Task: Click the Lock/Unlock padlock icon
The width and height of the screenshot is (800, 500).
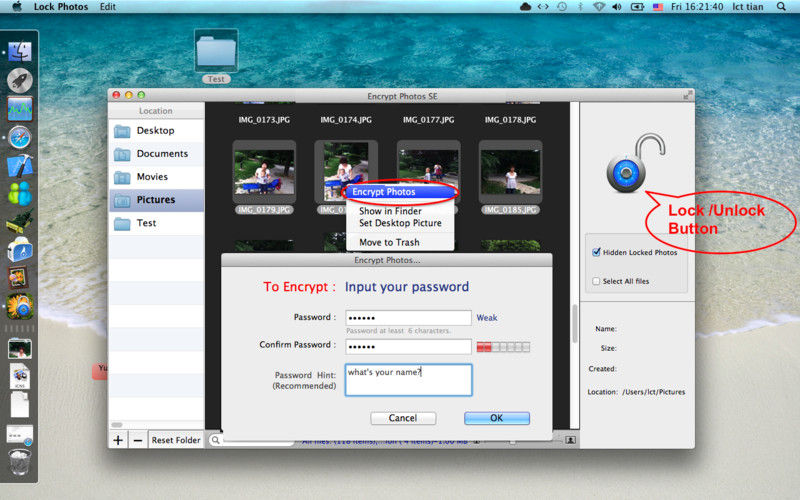Action: coord(635,163)
